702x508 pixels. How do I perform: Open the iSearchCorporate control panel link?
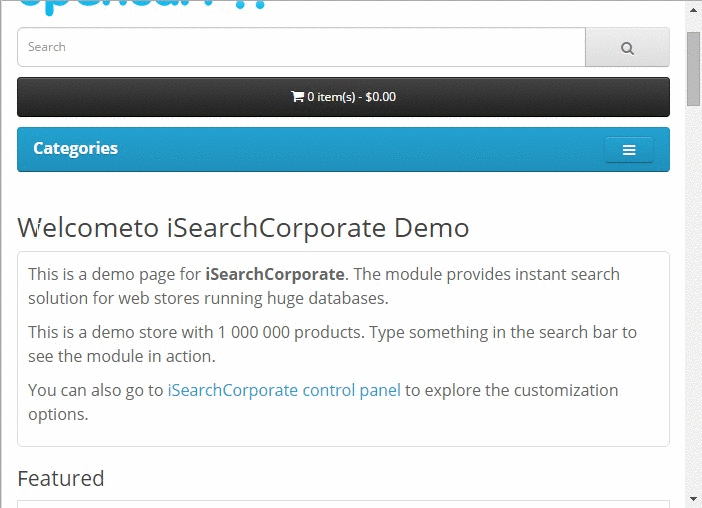(x=284, y=390)
